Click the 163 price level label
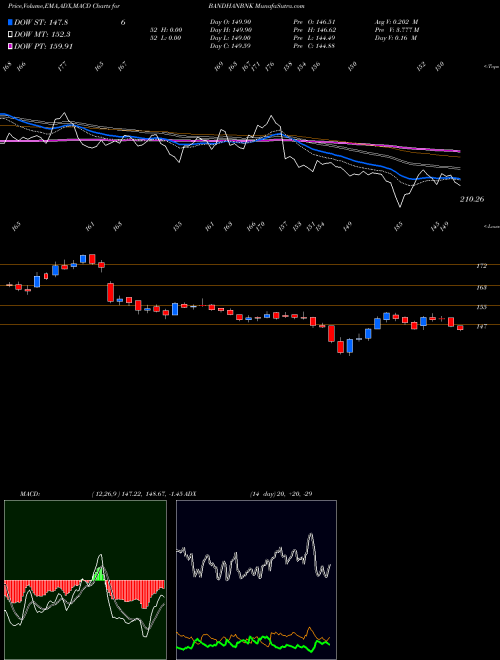 pyautogui.click(x=481, y=287)
